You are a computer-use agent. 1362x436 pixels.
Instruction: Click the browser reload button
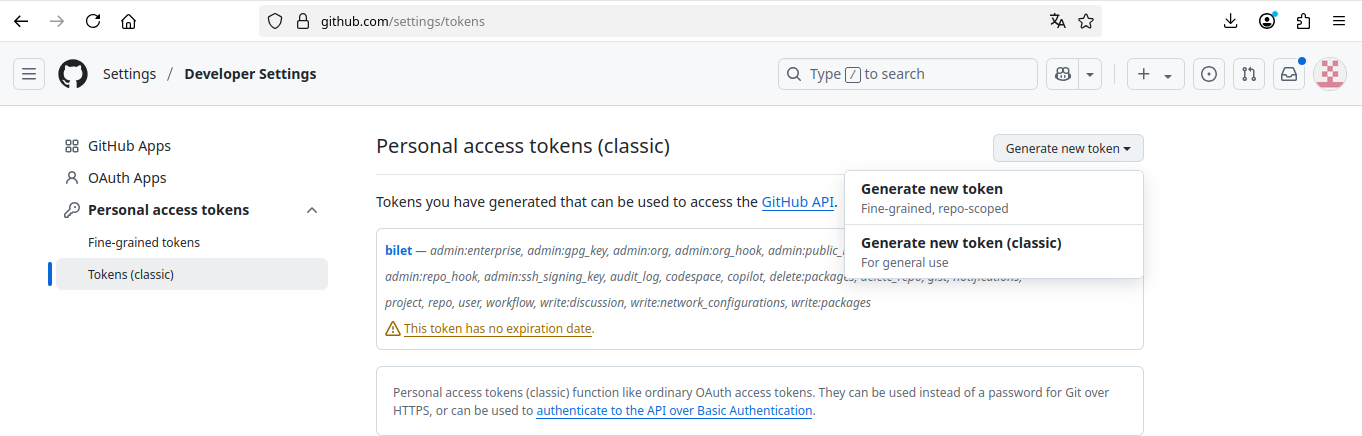coord(93,21)
